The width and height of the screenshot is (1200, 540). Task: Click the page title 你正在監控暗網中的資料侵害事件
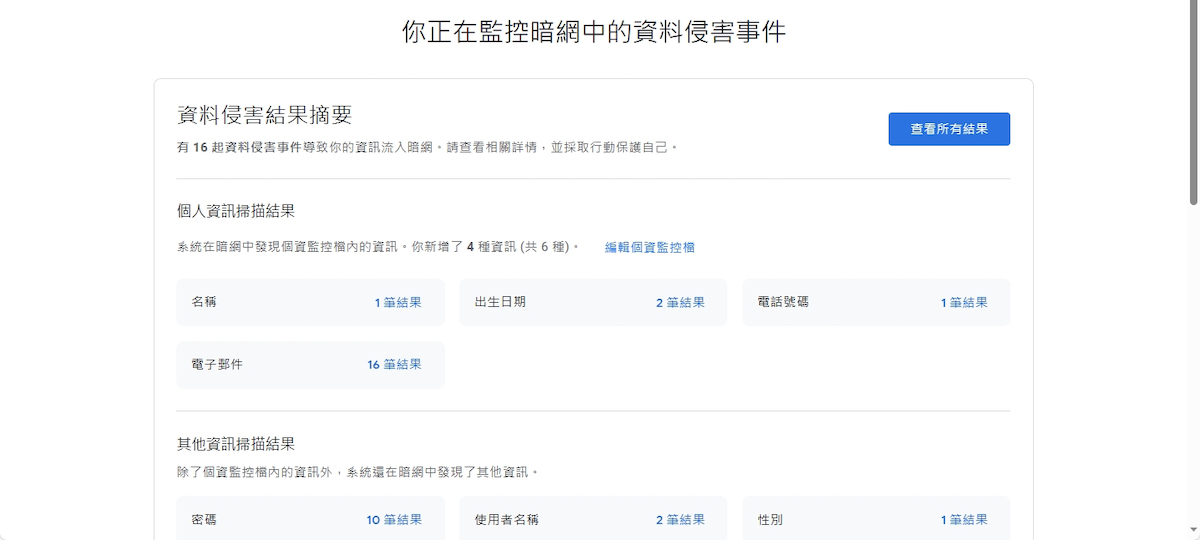click(594, 31)
